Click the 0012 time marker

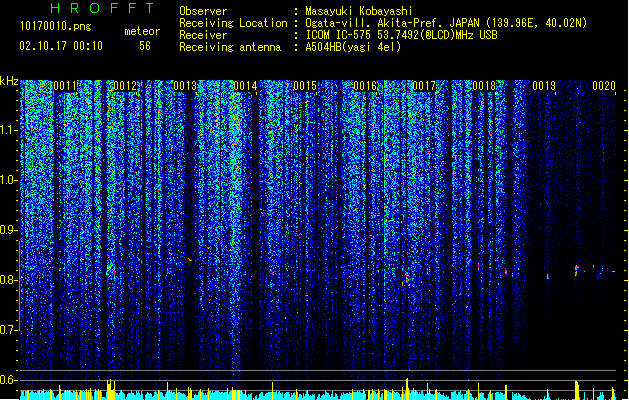coord(125,86)
